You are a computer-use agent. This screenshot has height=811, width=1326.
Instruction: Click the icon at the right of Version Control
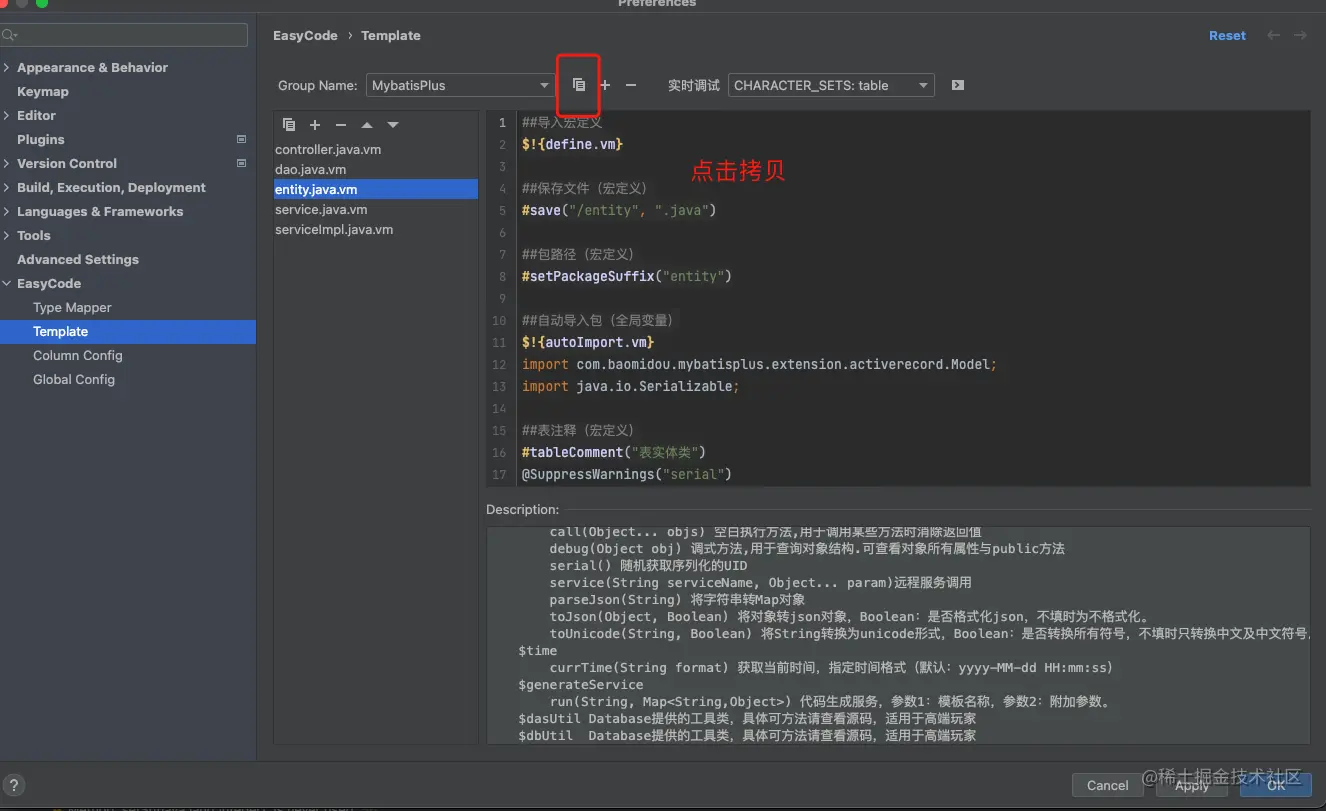coord(241,163)
